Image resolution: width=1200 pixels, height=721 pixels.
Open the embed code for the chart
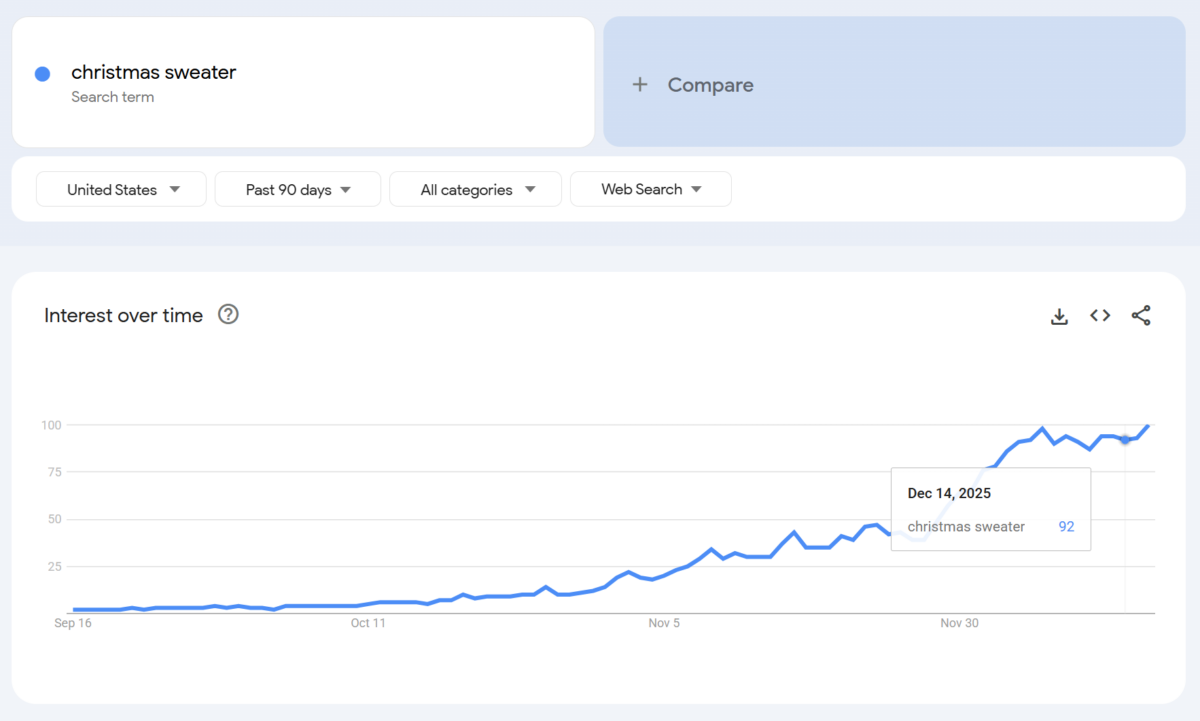[x=1099, y=315]
